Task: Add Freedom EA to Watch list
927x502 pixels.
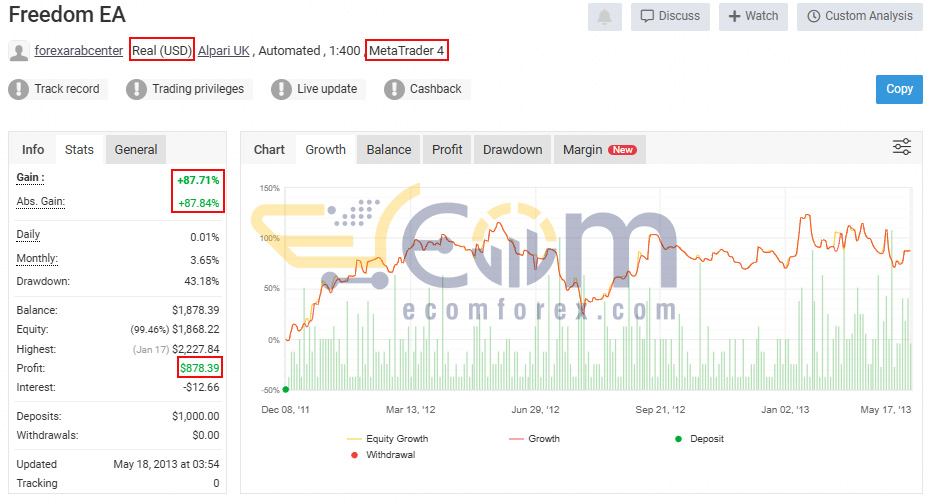Action: [x=753, y=17]
